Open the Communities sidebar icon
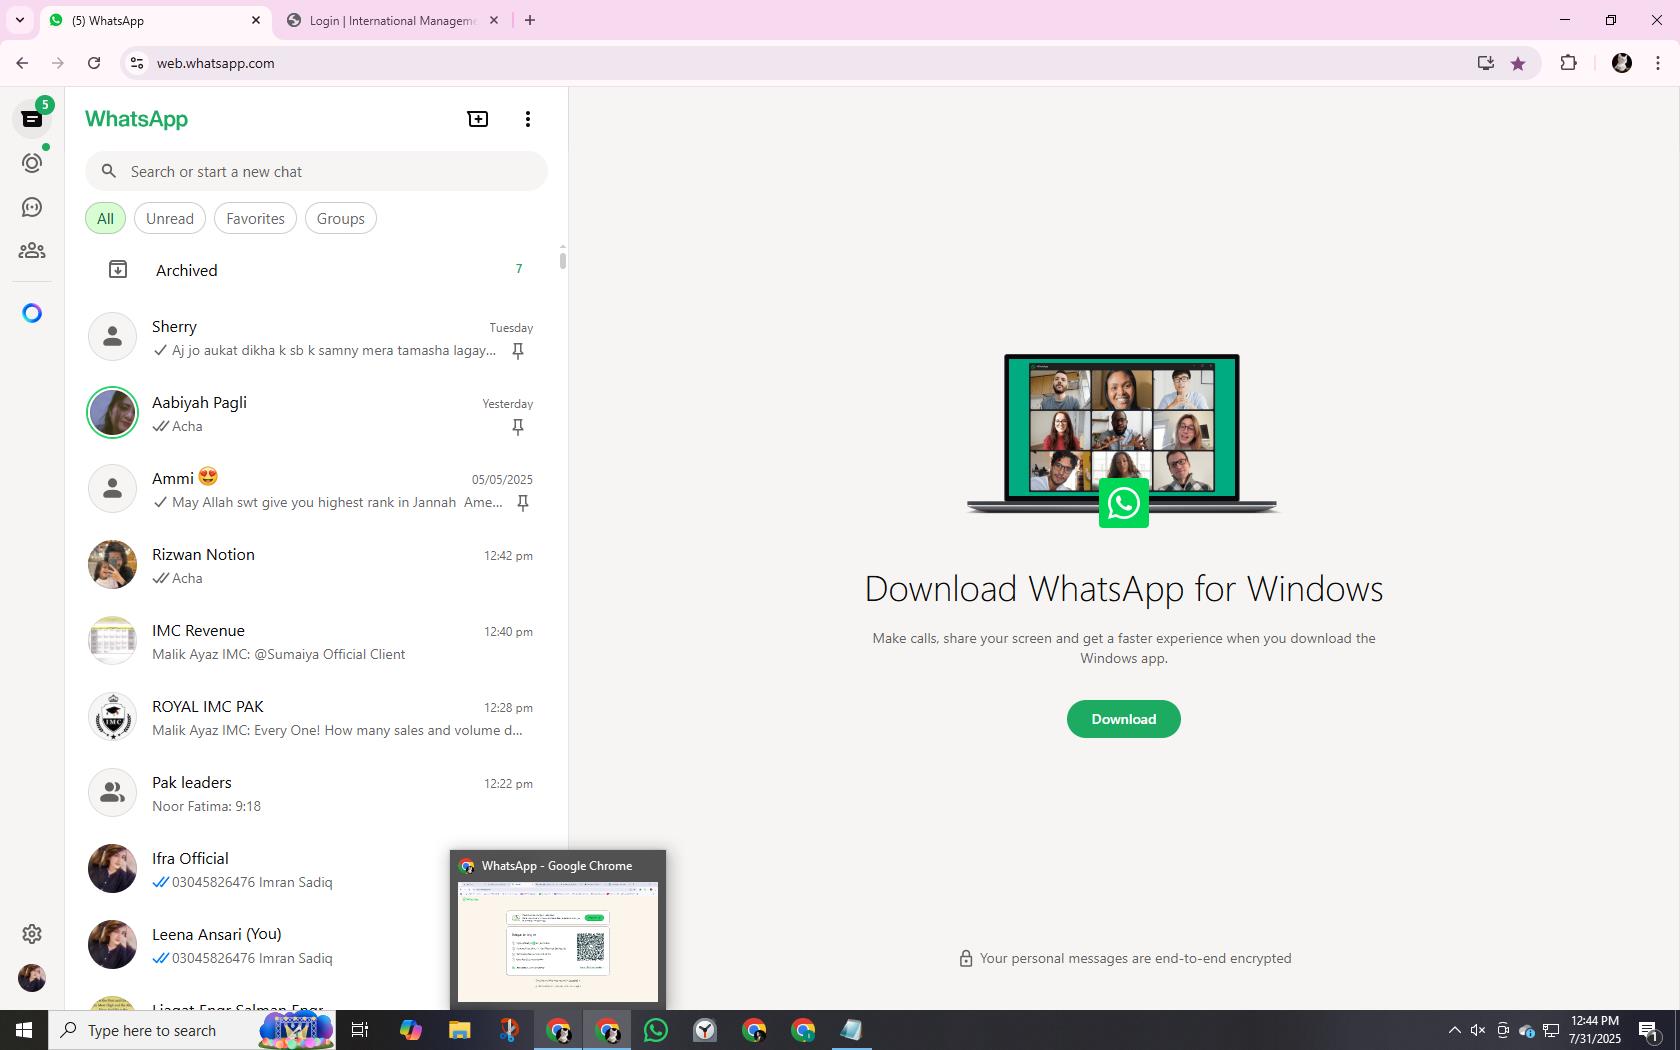The height and width of the screenshot is (1050, 1680). coord(32,251)
